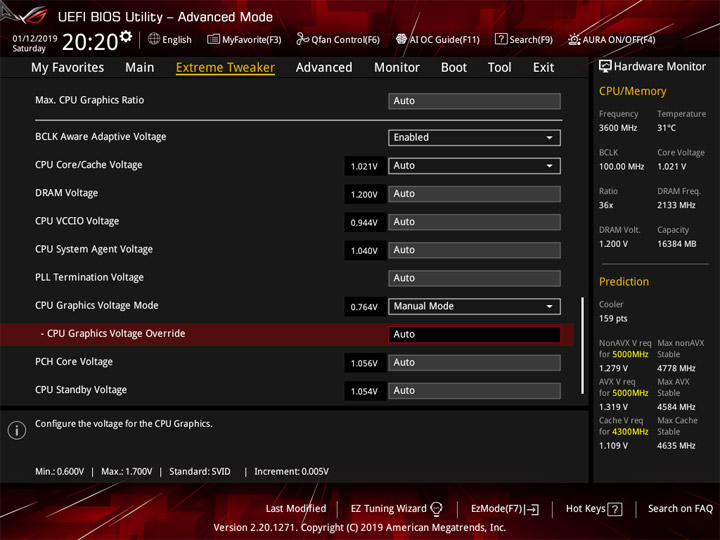This screenshot has width=720, height=540.
Task: Open MyFavorite(F3) icon
Action: [213, 39]
